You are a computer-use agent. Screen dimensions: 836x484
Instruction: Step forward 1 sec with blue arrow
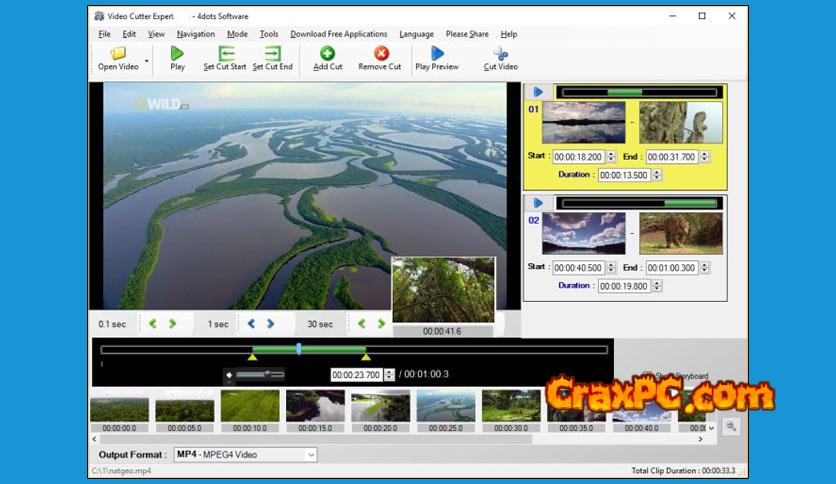pyautogui.click(x=272, y=324)
